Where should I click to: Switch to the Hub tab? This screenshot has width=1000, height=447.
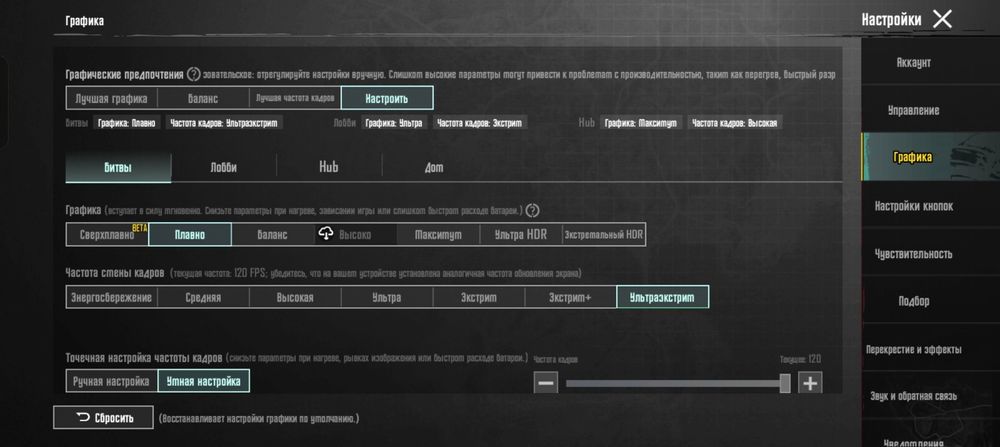coord(329,168)
